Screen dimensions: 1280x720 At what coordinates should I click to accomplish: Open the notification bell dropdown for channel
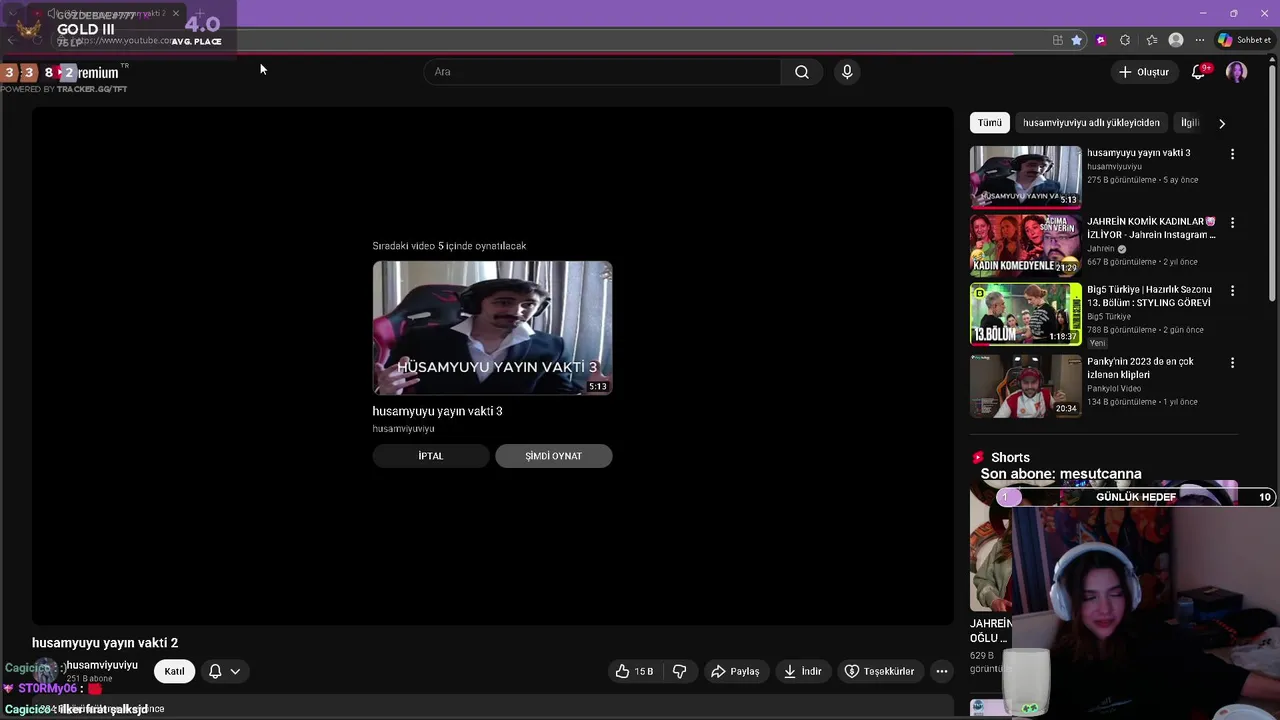(x=224, y=671)
